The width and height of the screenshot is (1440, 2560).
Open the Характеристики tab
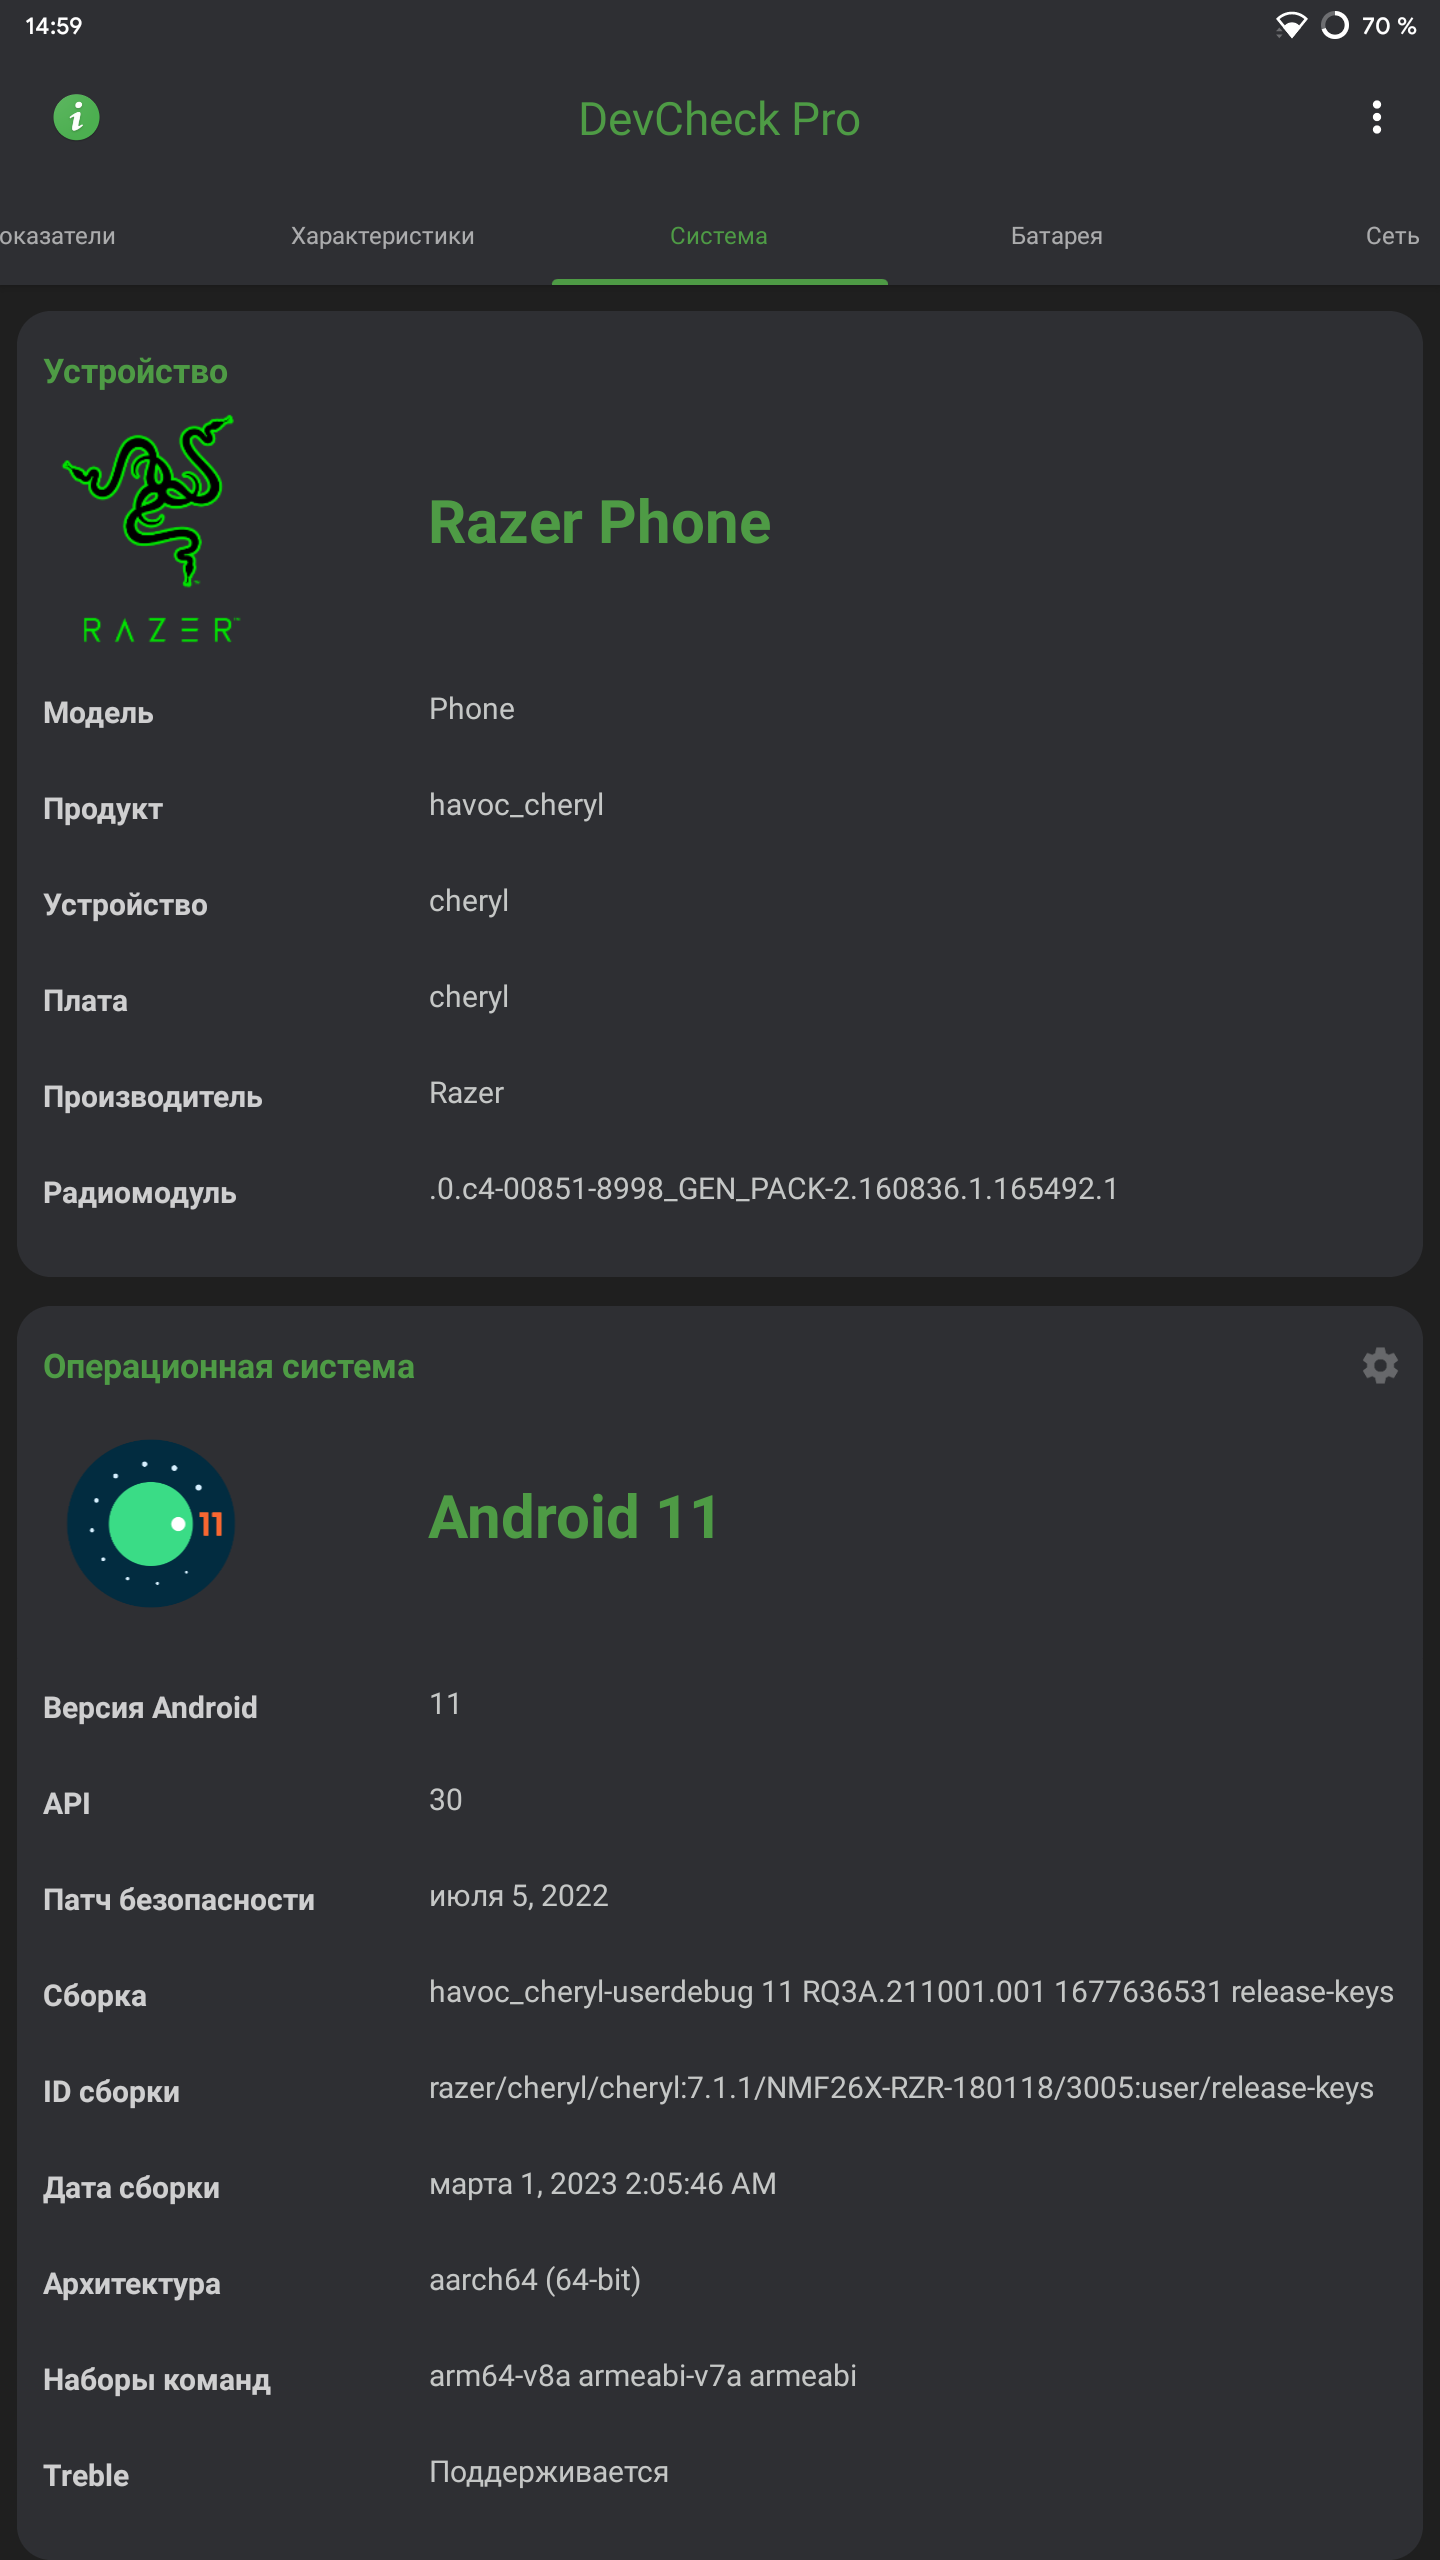(383, 236)
